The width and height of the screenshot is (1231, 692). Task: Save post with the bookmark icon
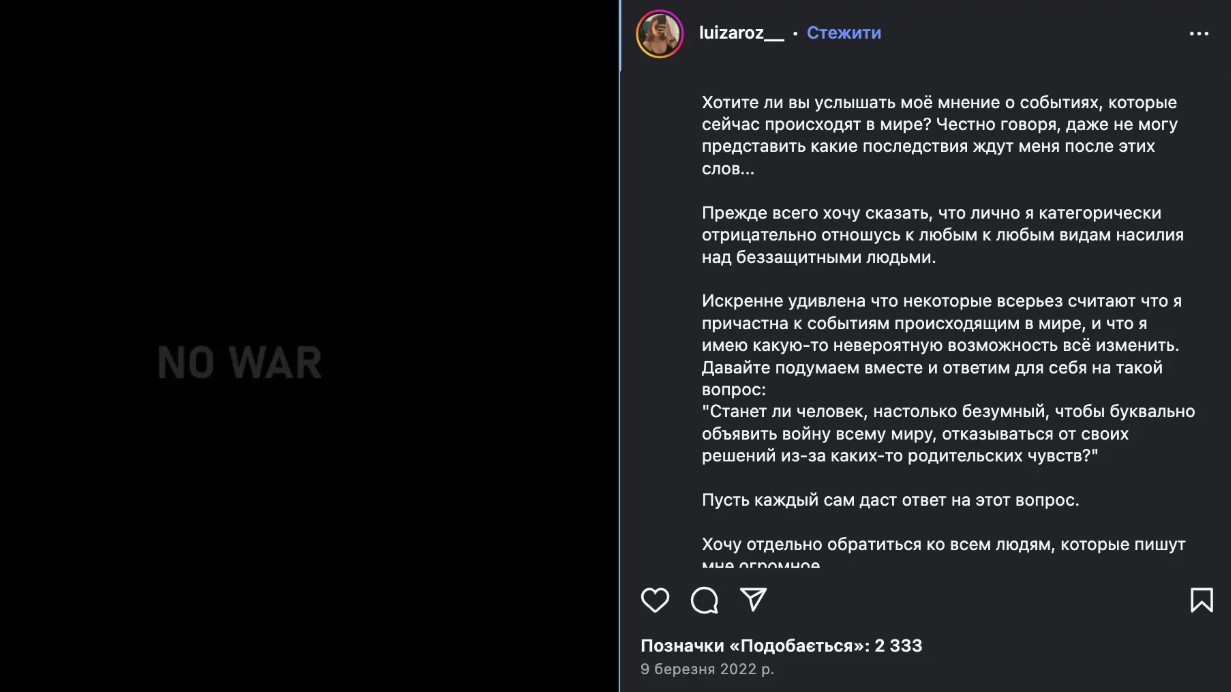click(1201, 600)
